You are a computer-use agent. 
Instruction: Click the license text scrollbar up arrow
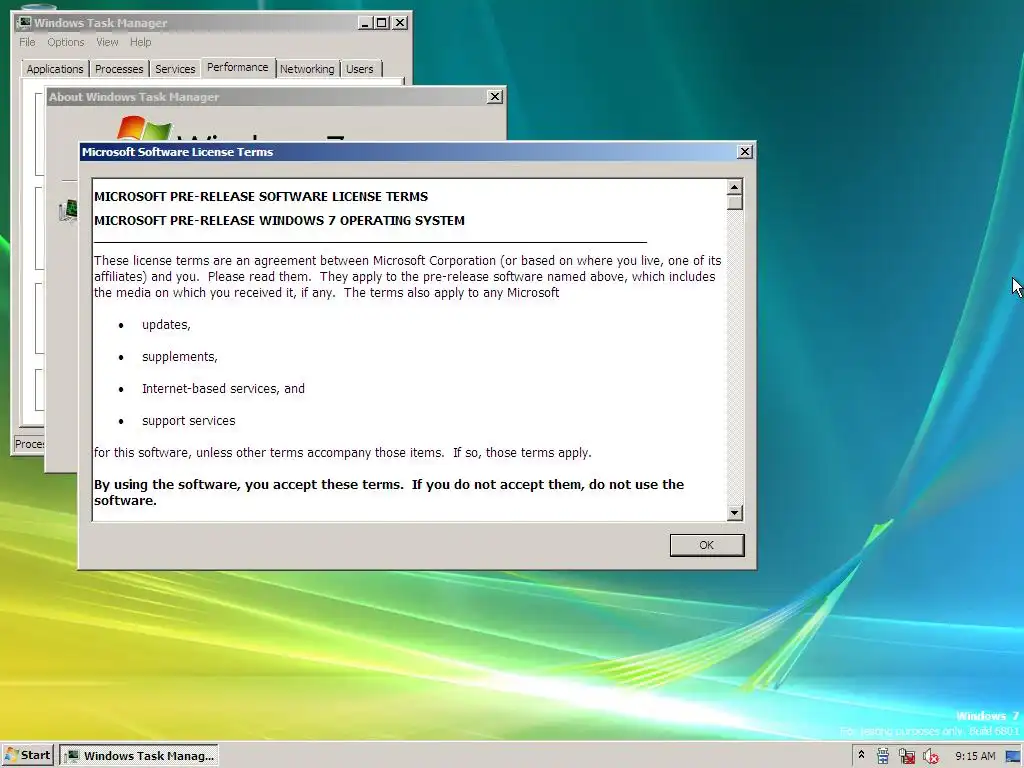735,187
